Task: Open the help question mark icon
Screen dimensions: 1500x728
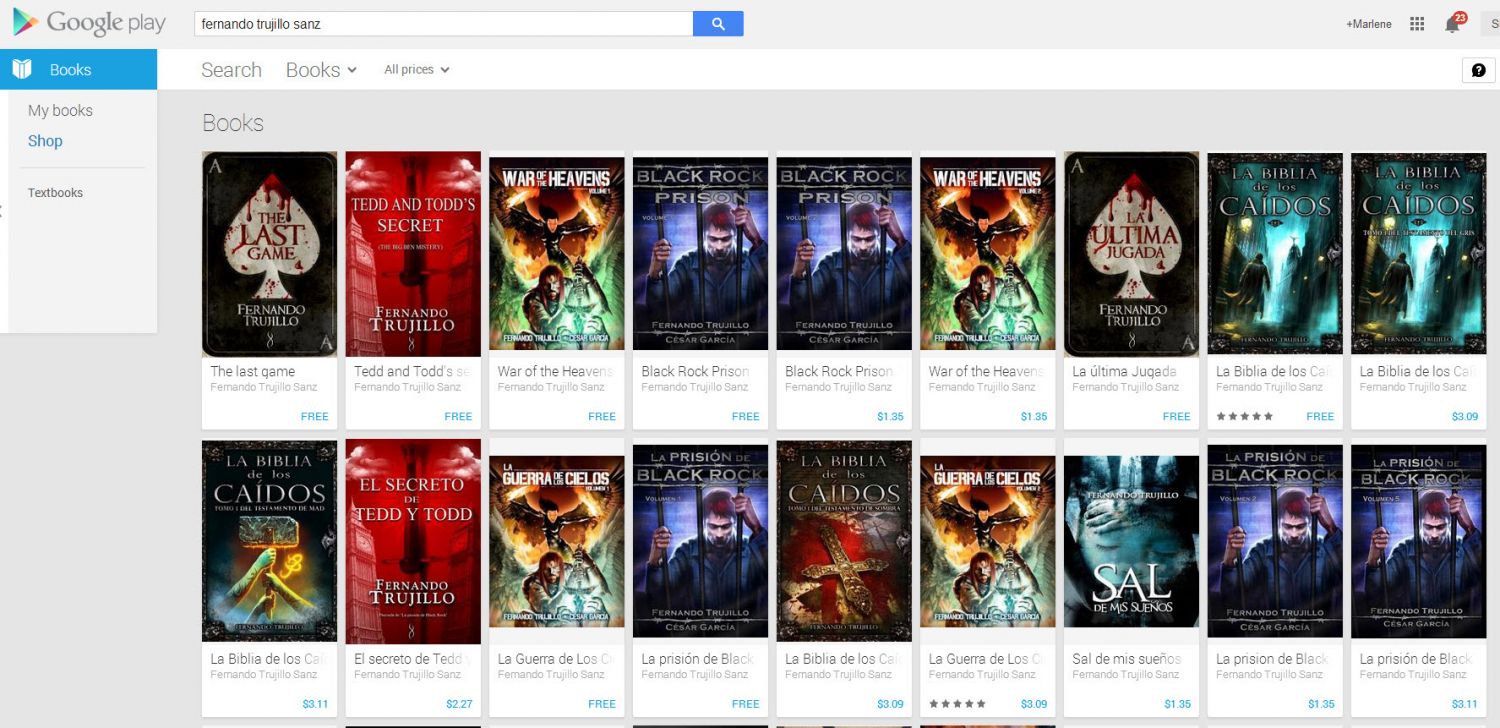Action: 1481,69
